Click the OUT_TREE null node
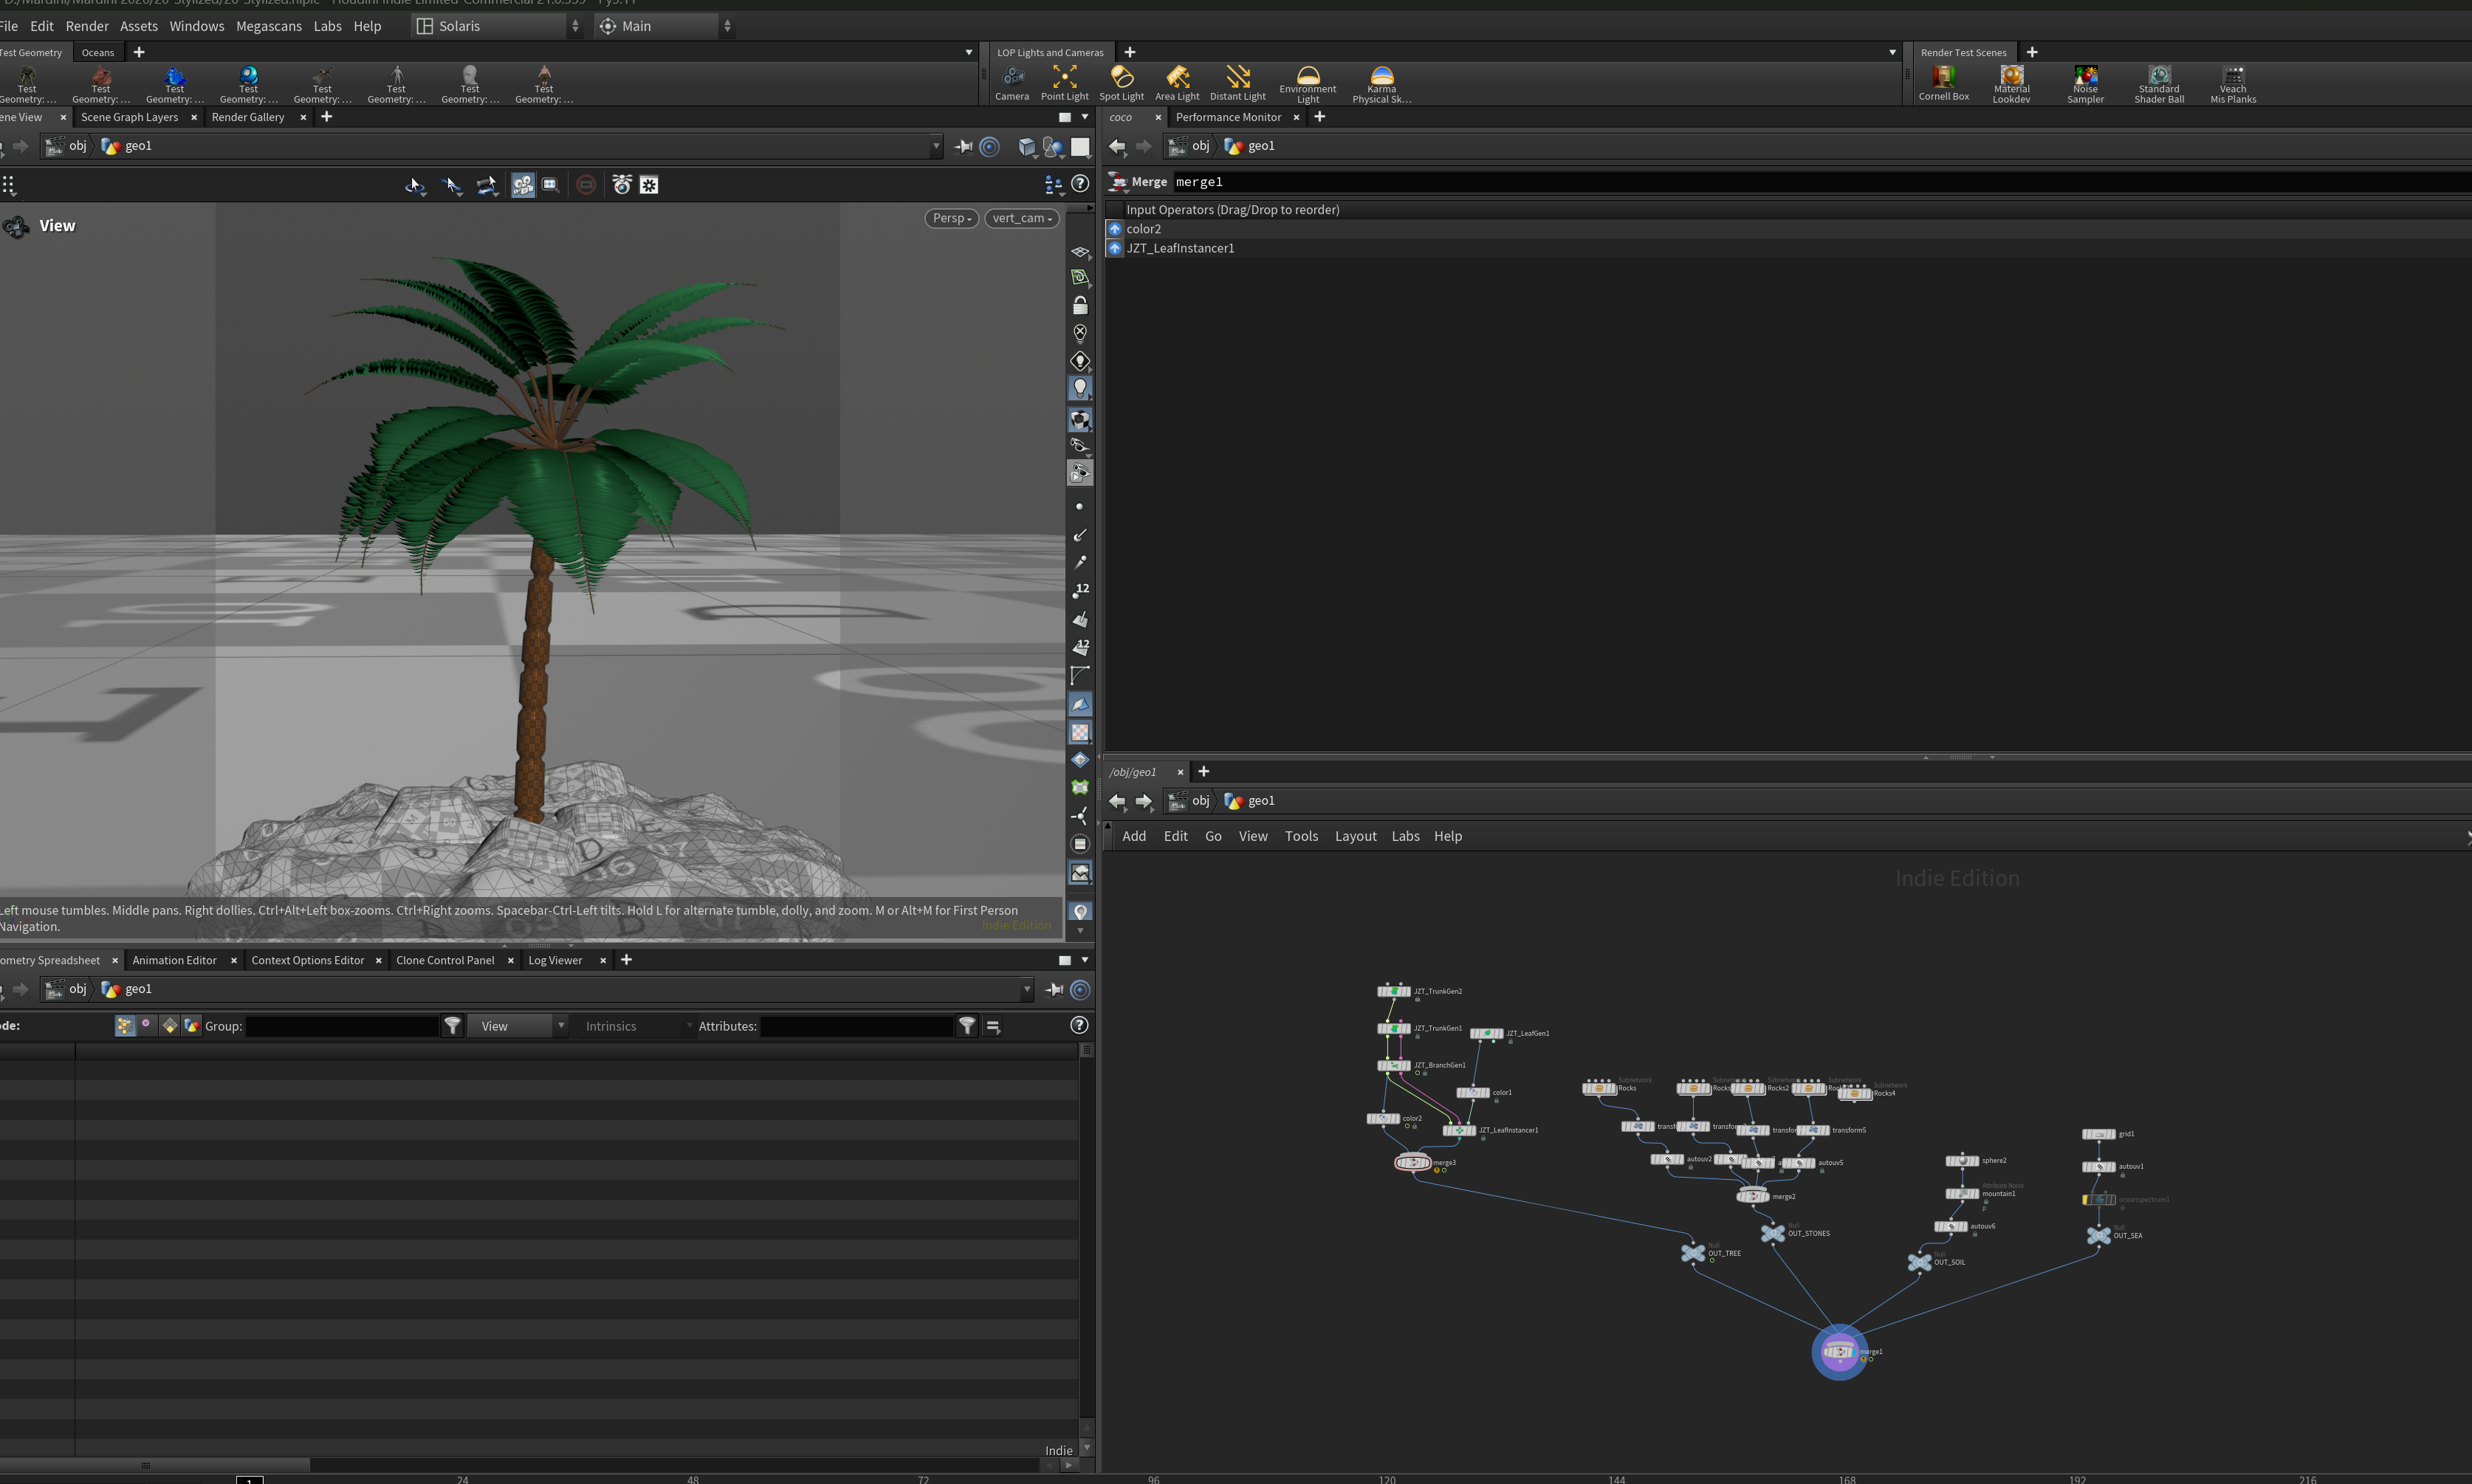Image resolution: width=2472 pixels, height=1484 pixels. point(1692,1252)
